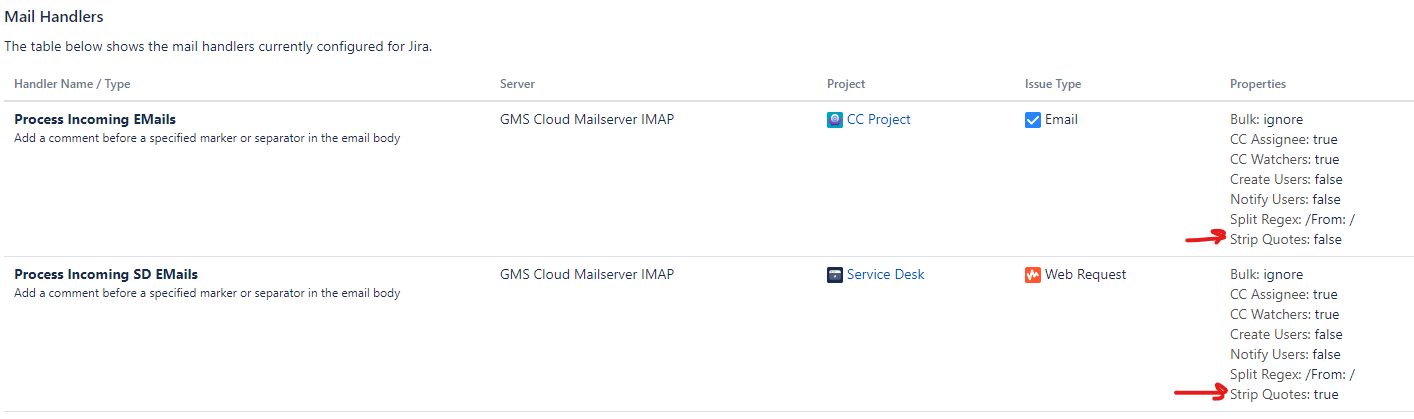1414x419 pixels.
Task: Click the Email issue type label
Action: point(1061,119)
